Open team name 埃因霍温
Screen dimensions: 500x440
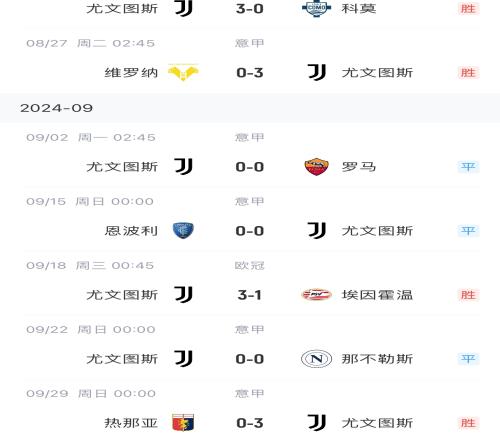(x=377, y=295)
